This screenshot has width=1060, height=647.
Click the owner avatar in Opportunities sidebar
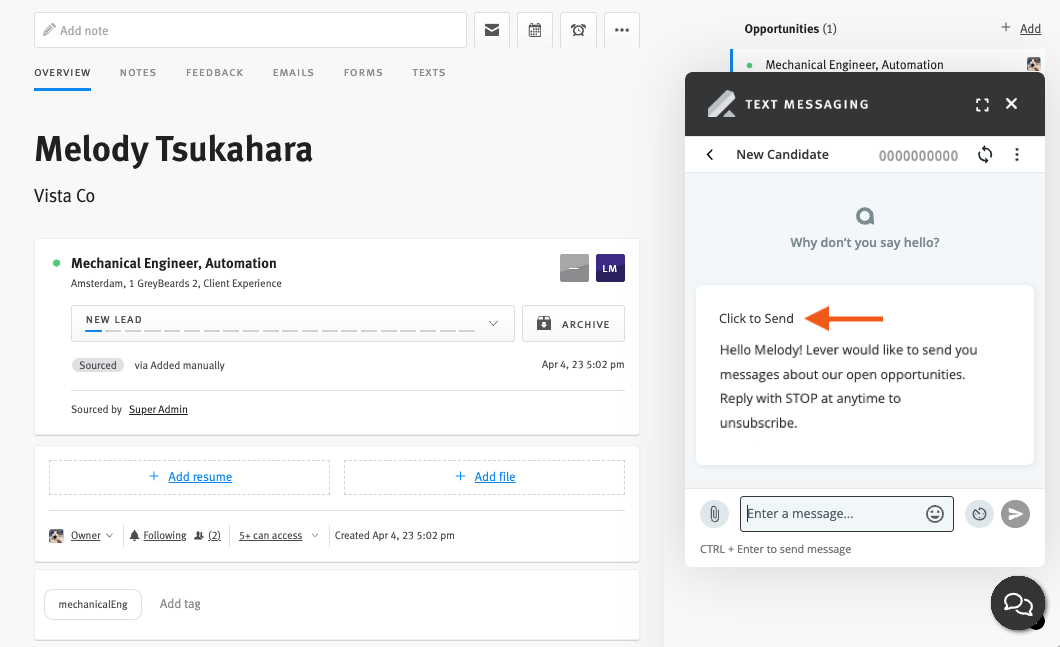coord(1033,64)
